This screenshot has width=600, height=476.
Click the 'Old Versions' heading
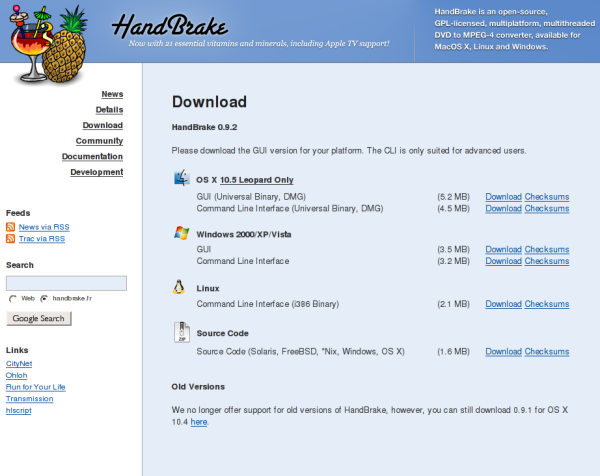coord(198,387)
